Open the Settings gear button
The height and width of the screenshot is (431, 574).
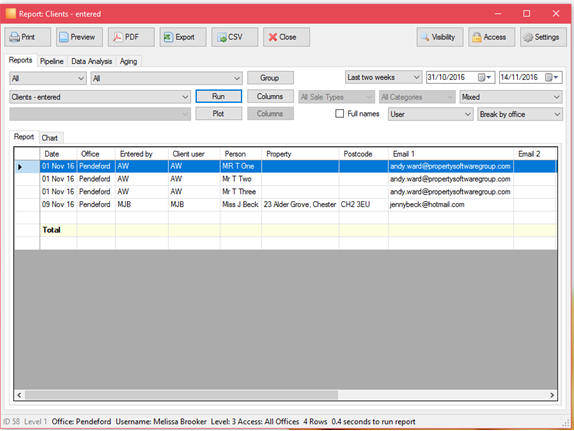coord(543,37)
